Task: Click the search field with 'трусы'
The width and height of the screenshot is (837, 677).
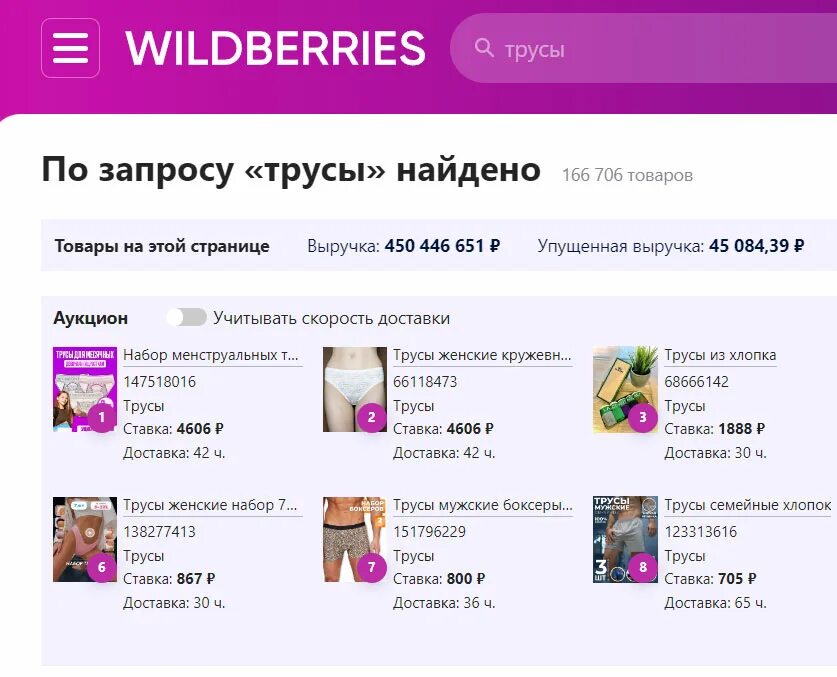Action: point(643,48)
